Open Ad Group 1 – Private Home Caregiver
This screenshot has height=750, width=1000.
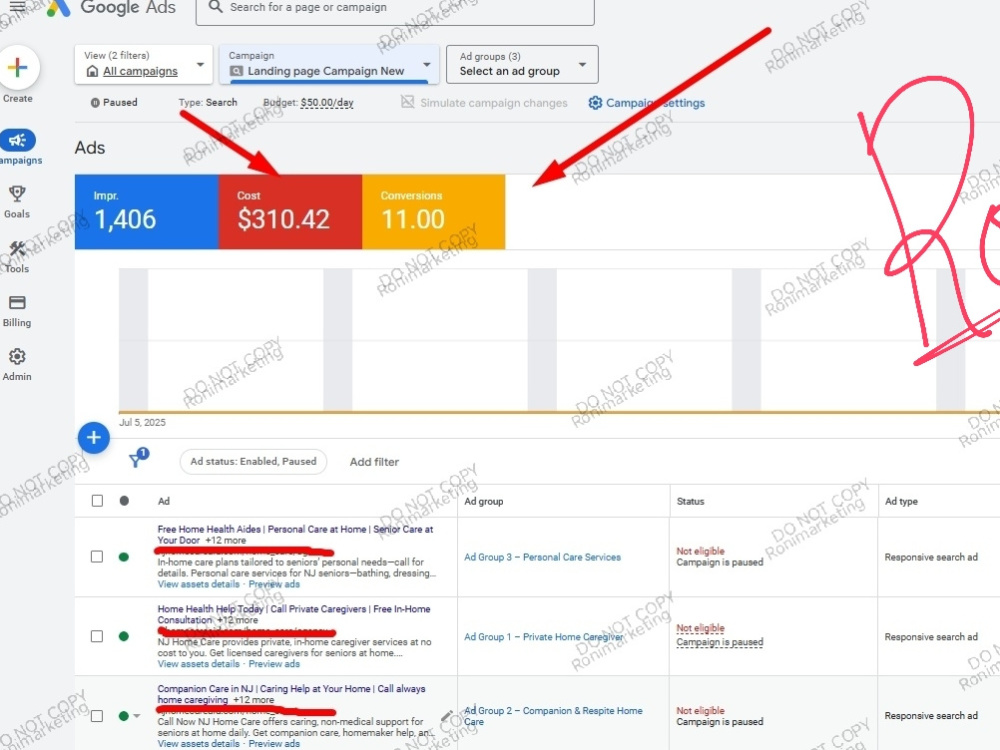pyautogui.click(x=544, y=636)
